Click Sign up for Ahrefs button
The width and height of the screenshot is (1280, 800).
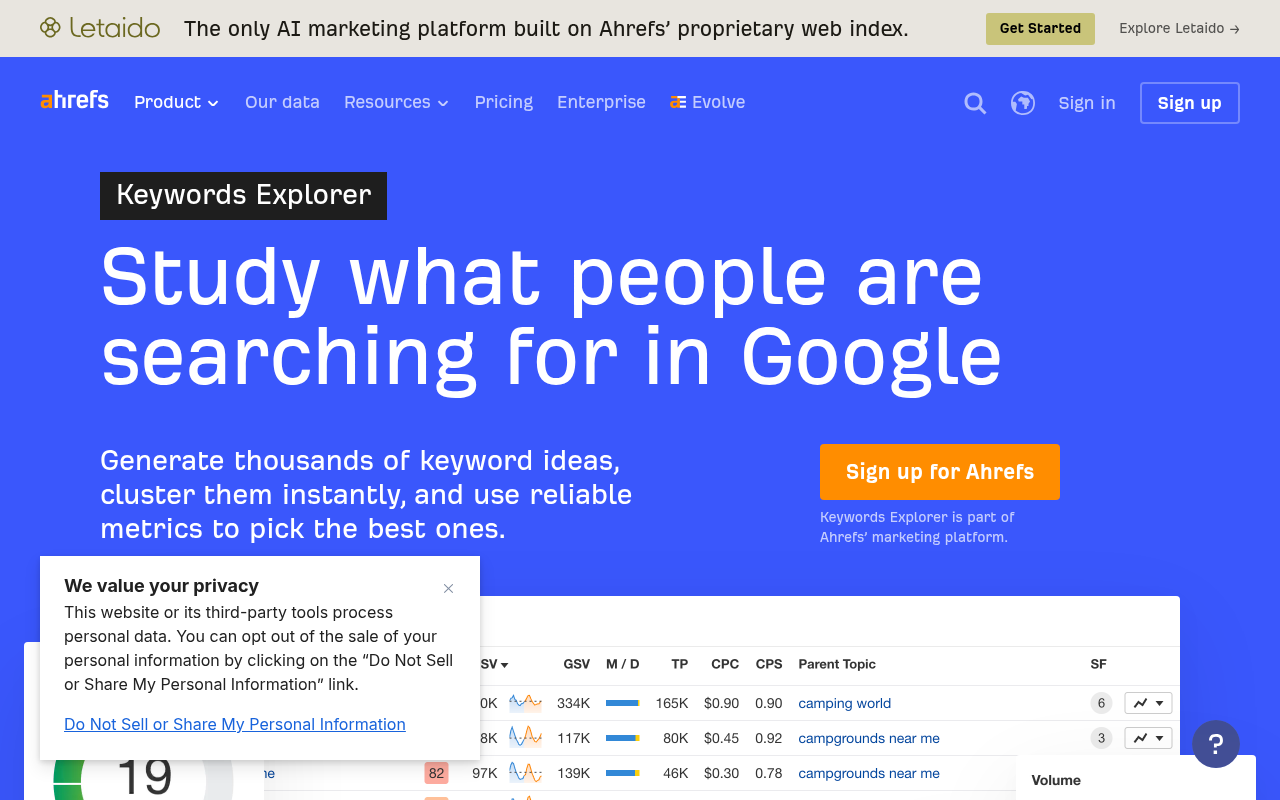pyautogui.click(x=940, y=472)
